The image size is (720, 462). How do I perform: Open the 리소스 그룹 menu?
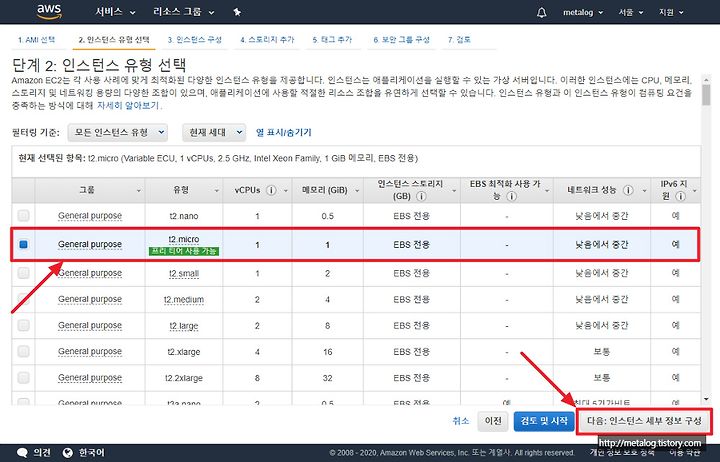tap(184, 12)
